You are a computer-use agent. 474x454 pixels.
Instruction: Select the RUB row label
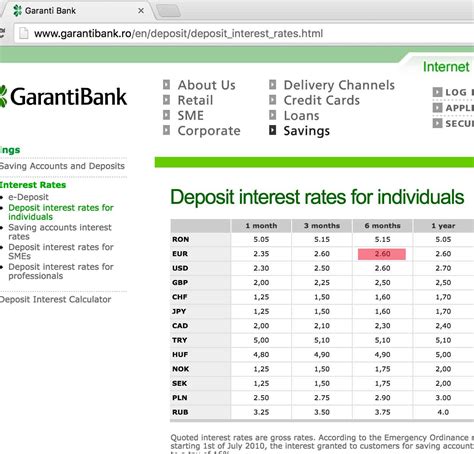[180, 412]
